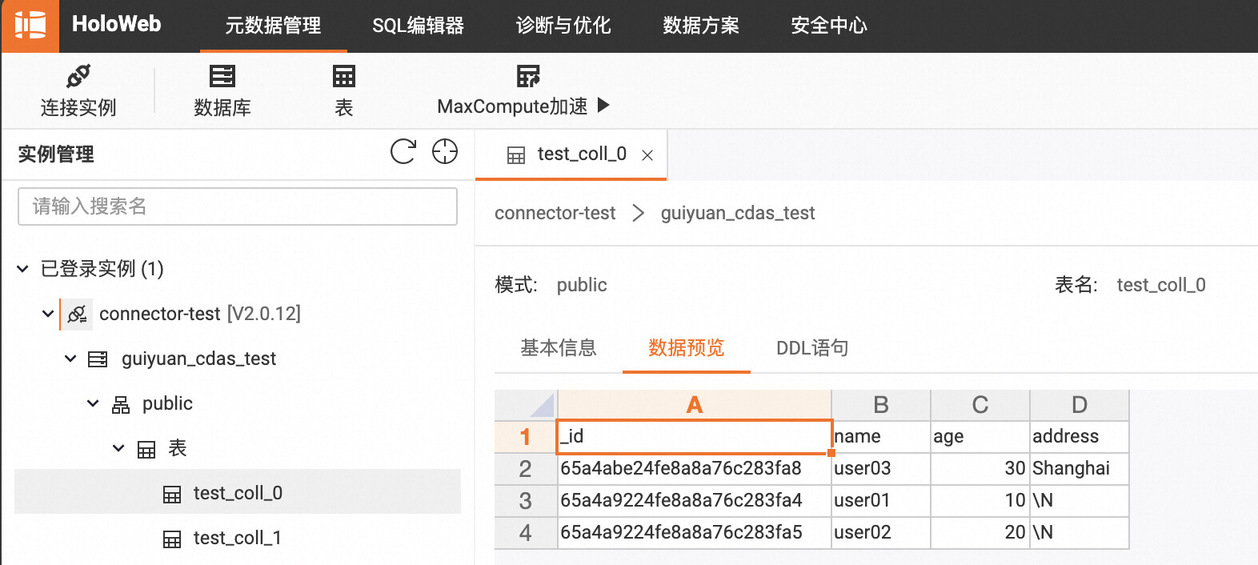The height and width of the screenshot is (565, 1258).
Task: Refresh the instance management tree
Action: pos(403,152)
